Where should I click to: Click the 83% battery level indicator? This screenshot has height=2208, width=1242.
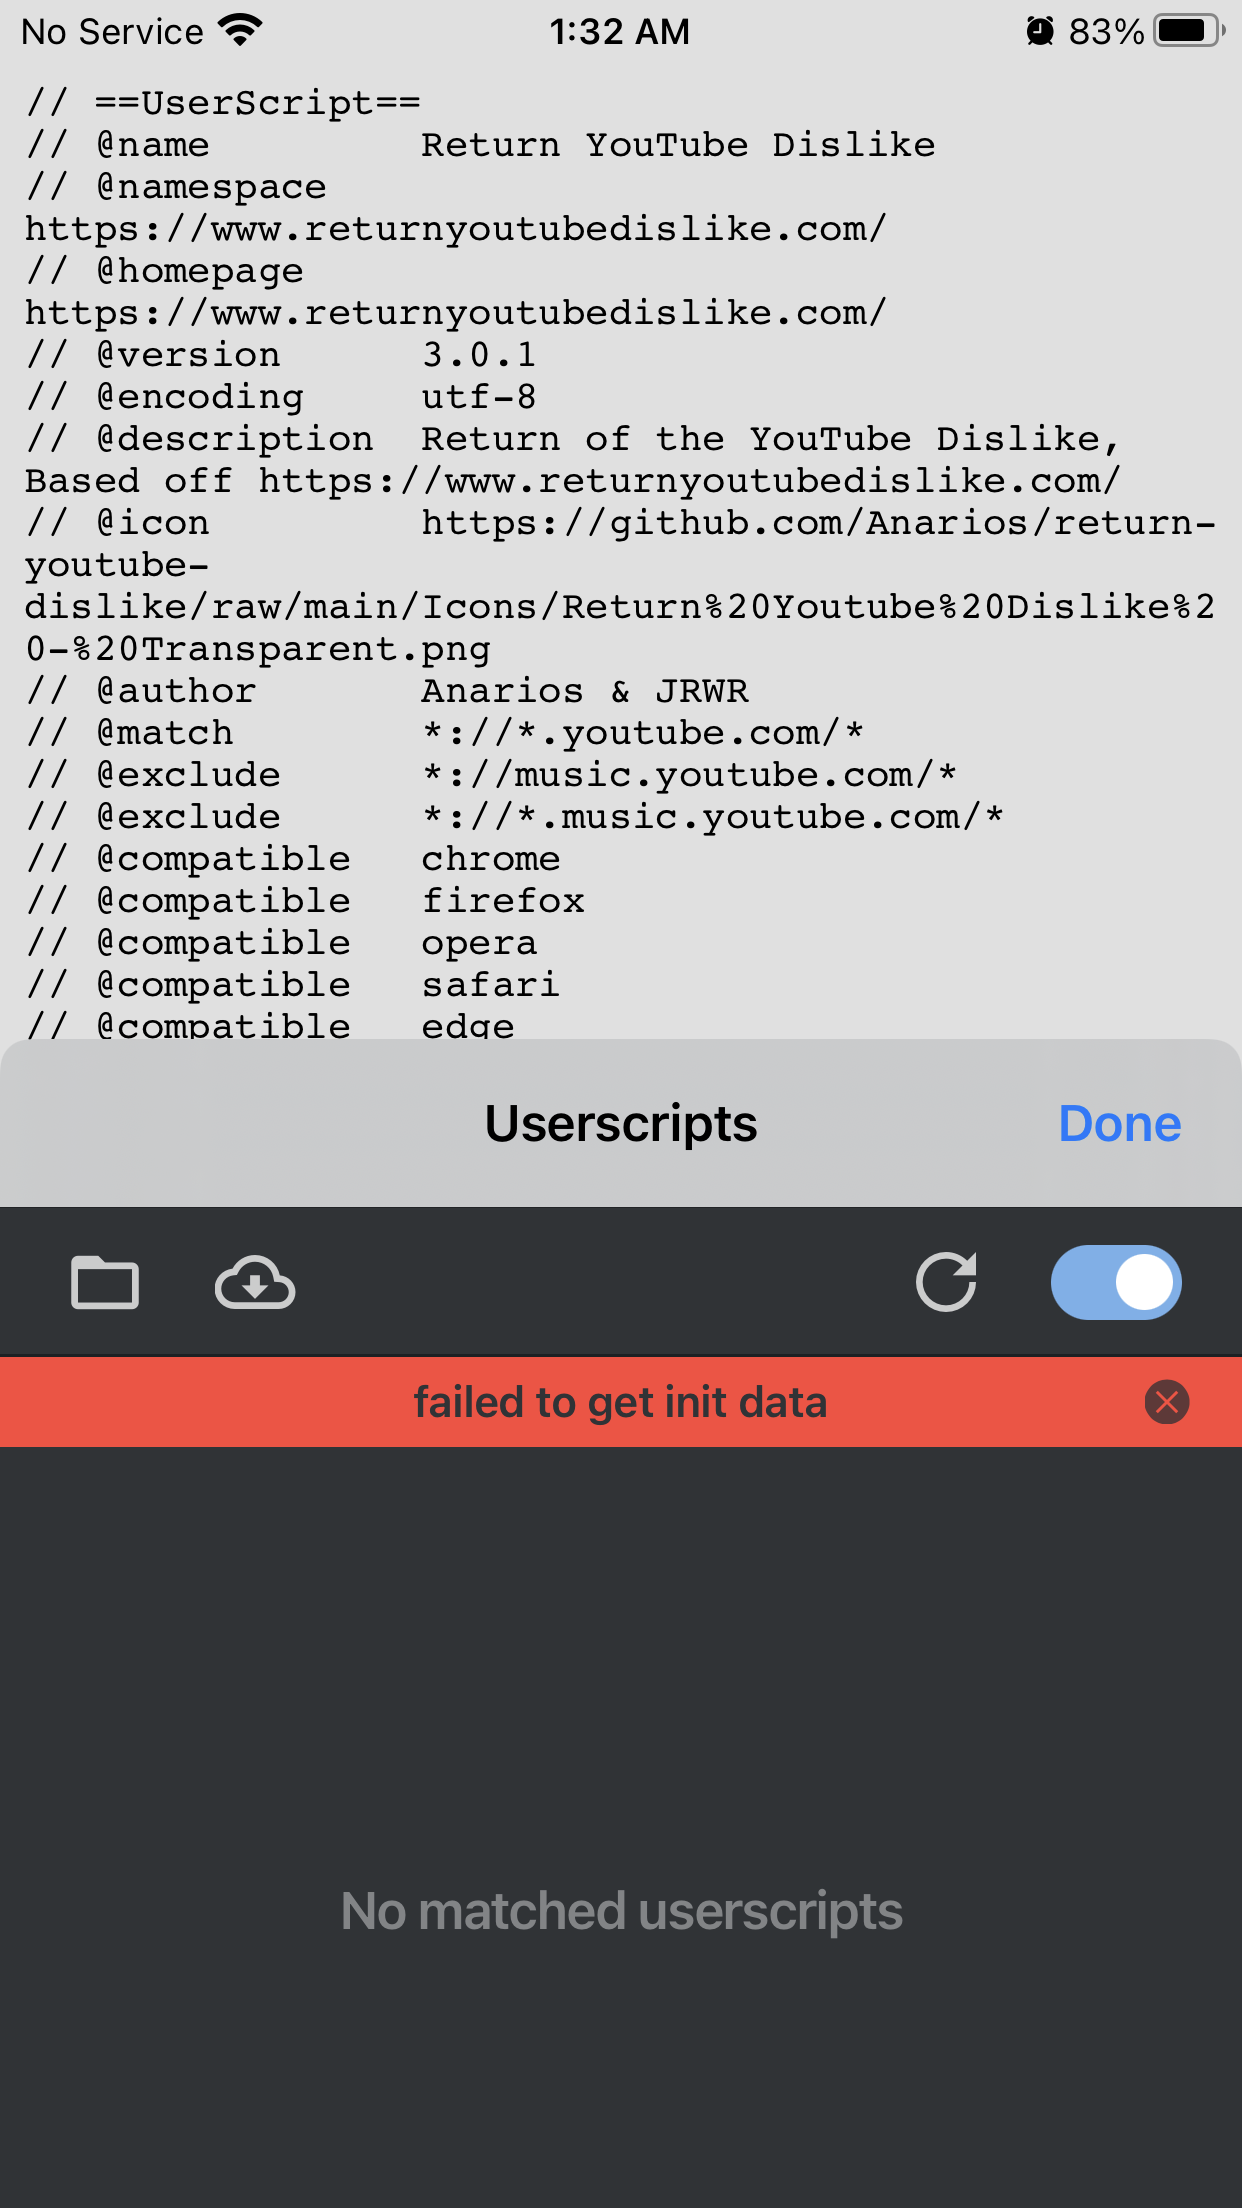coord(1106,31)
